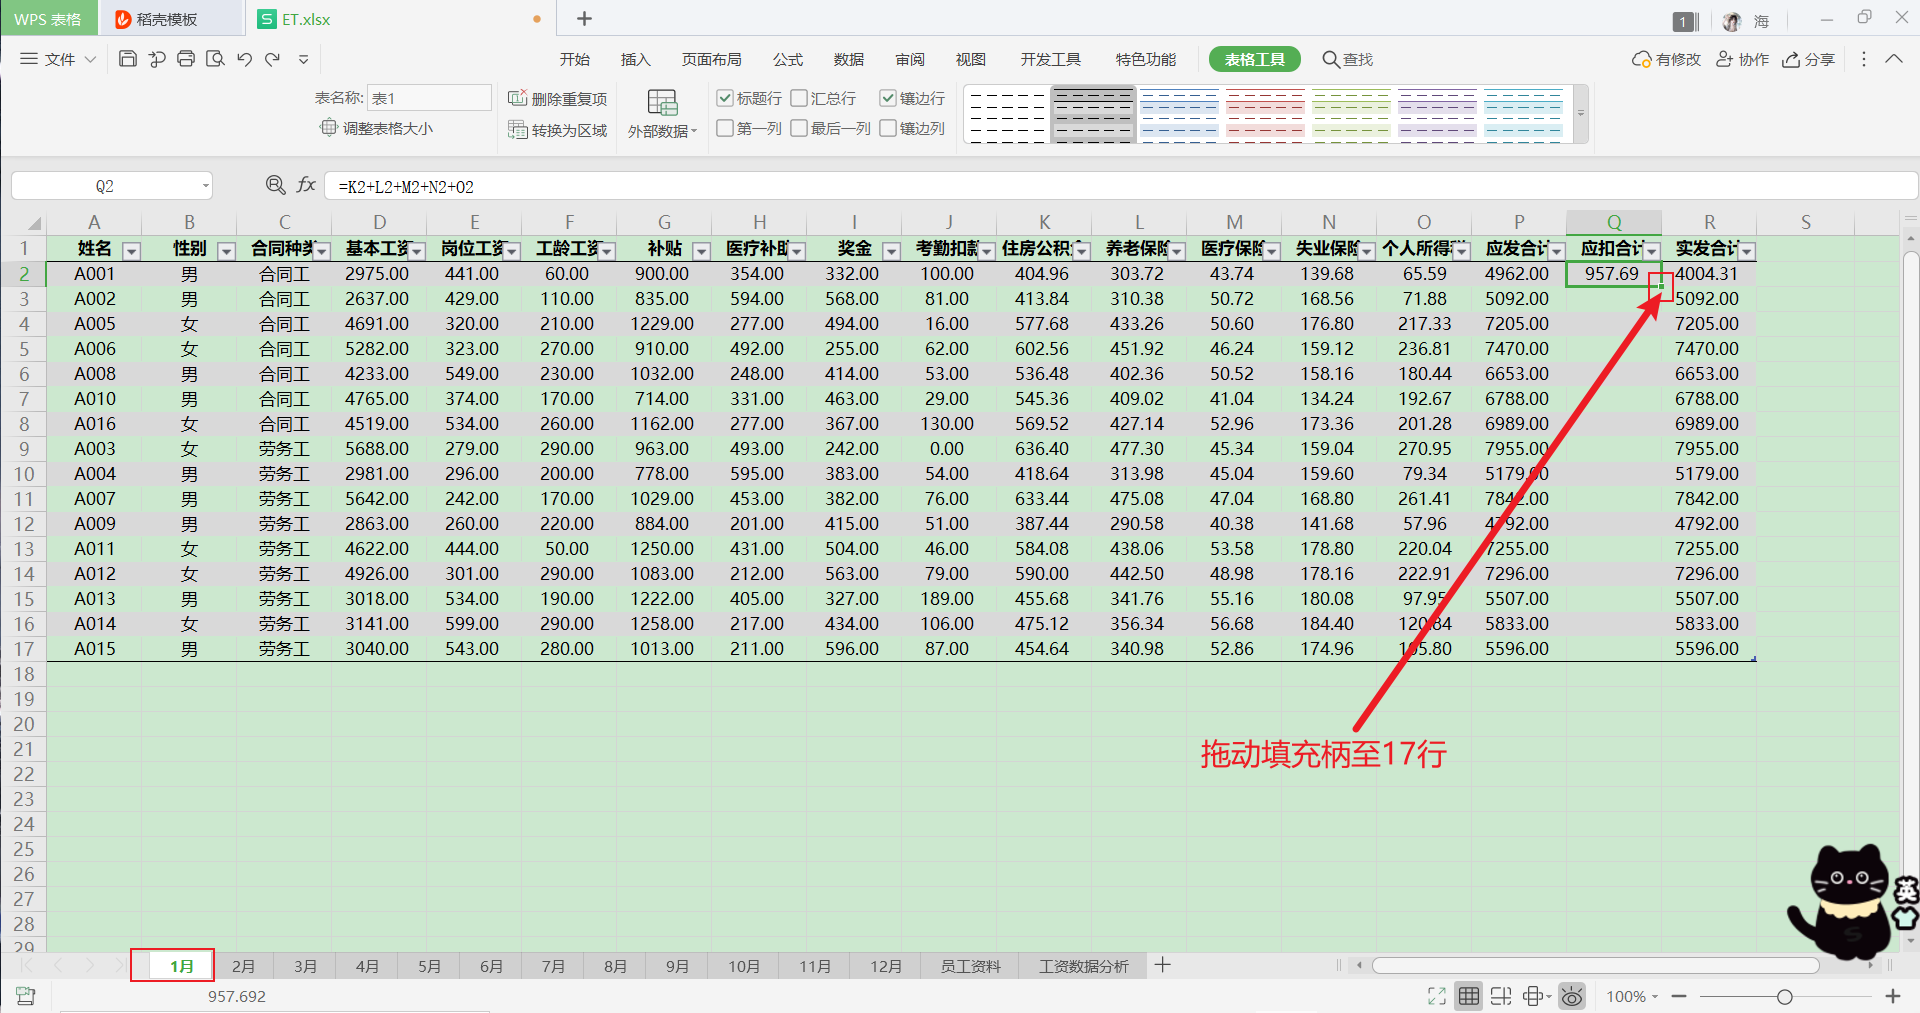The height and width of the screenshot is (1013, 1920).
Task: Switch to the 2月 sheet tab
Action: [243, 966]
